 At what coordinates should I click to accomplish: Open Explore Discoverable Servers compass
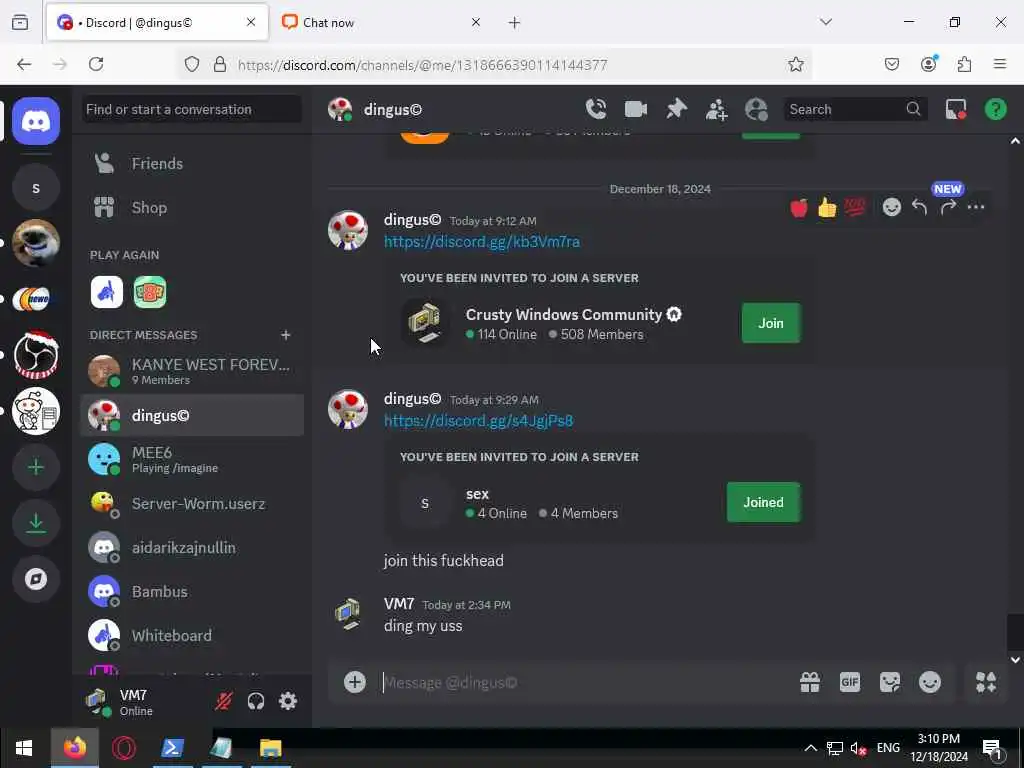(x=36, y=579)
